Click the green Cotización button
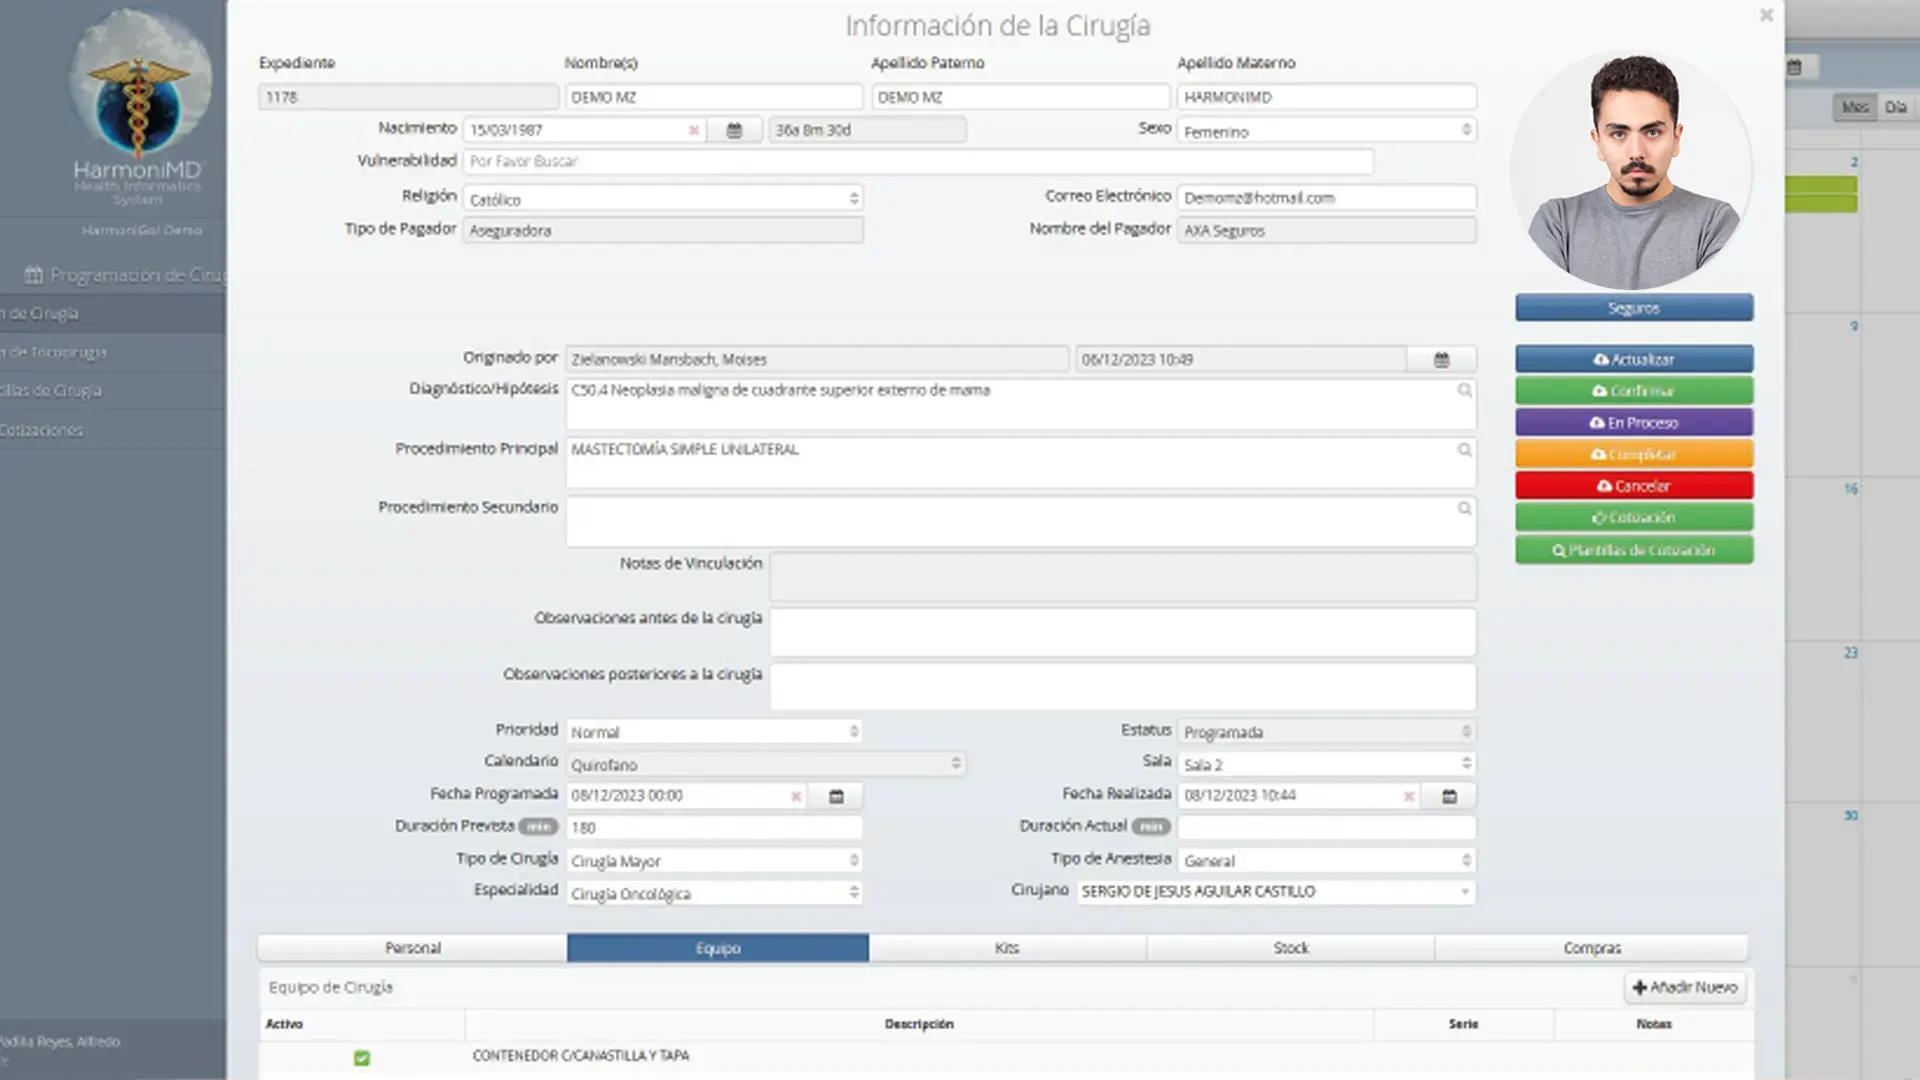The image size is (1920, 1080). click(x=1634, y=517)
